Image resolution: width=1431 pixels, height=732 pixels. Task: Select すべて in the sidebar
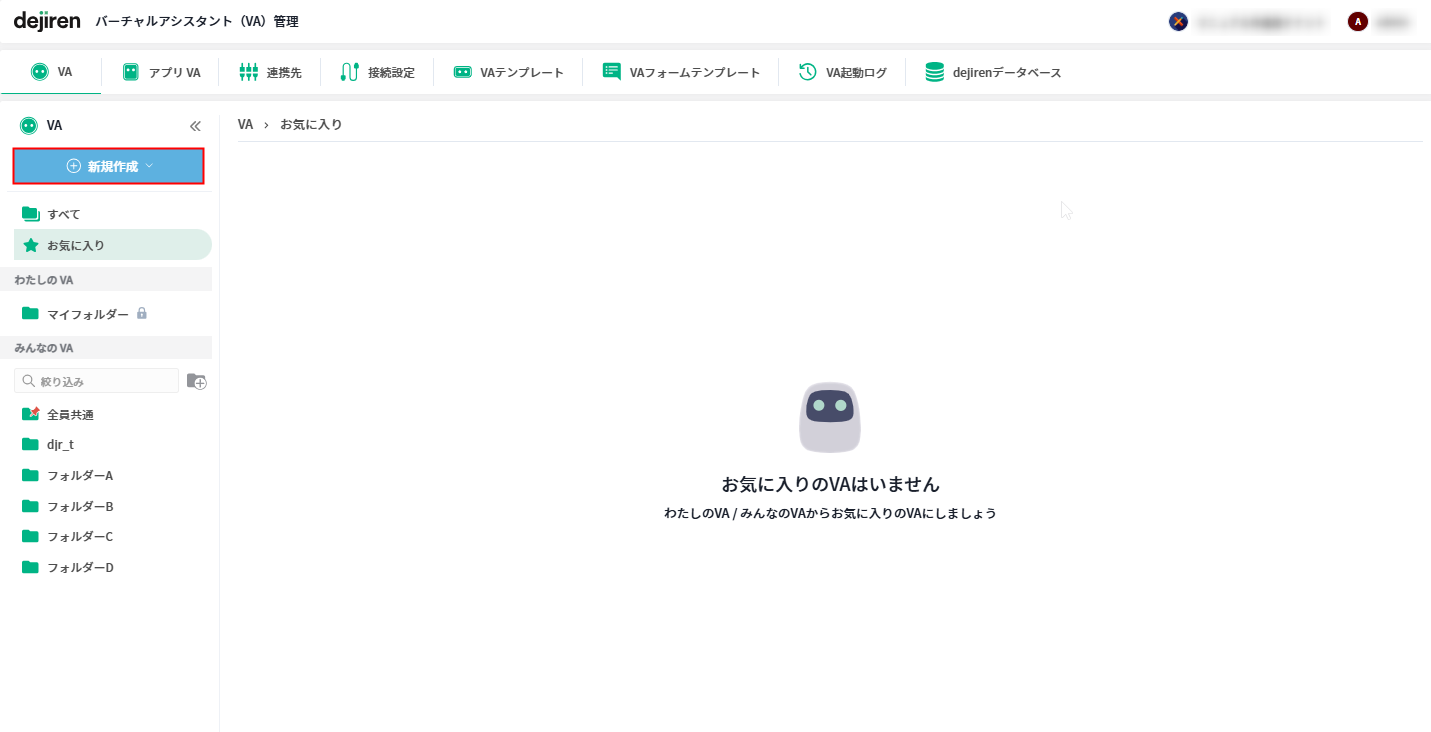pos(63,214)
